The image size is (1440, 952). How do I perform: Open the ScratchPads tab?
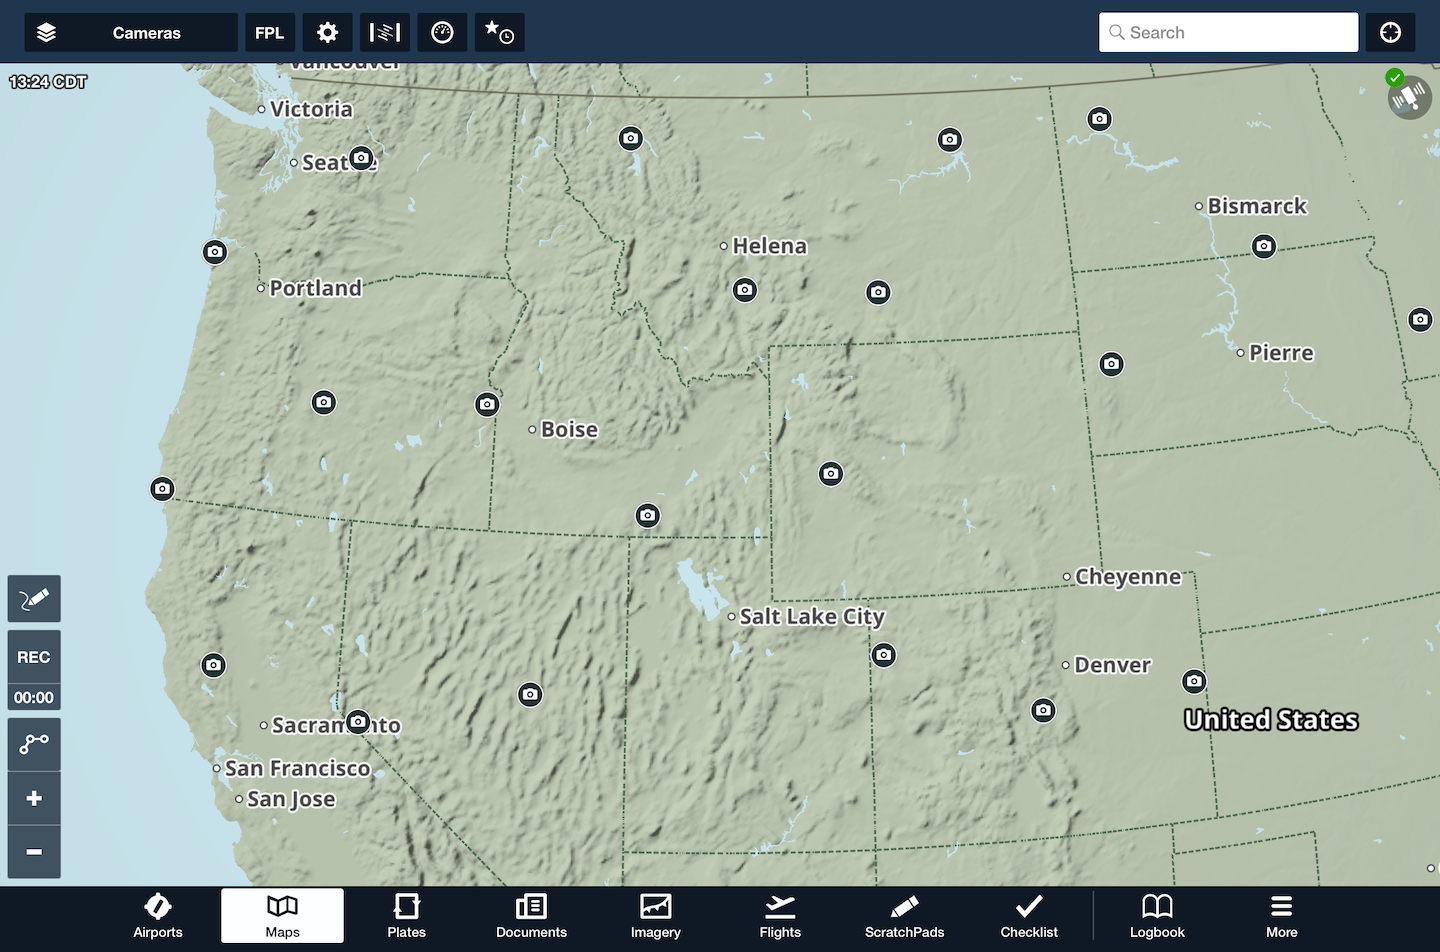[905, 916]
